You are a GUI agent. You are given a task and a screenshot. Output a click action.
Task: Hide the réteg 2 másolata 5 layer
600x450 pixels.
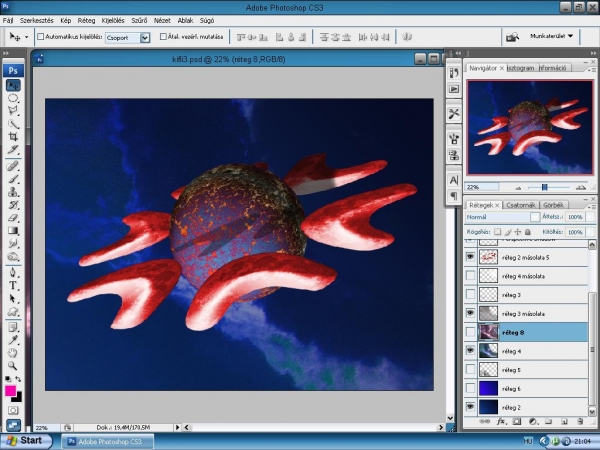tap(470, 257)
